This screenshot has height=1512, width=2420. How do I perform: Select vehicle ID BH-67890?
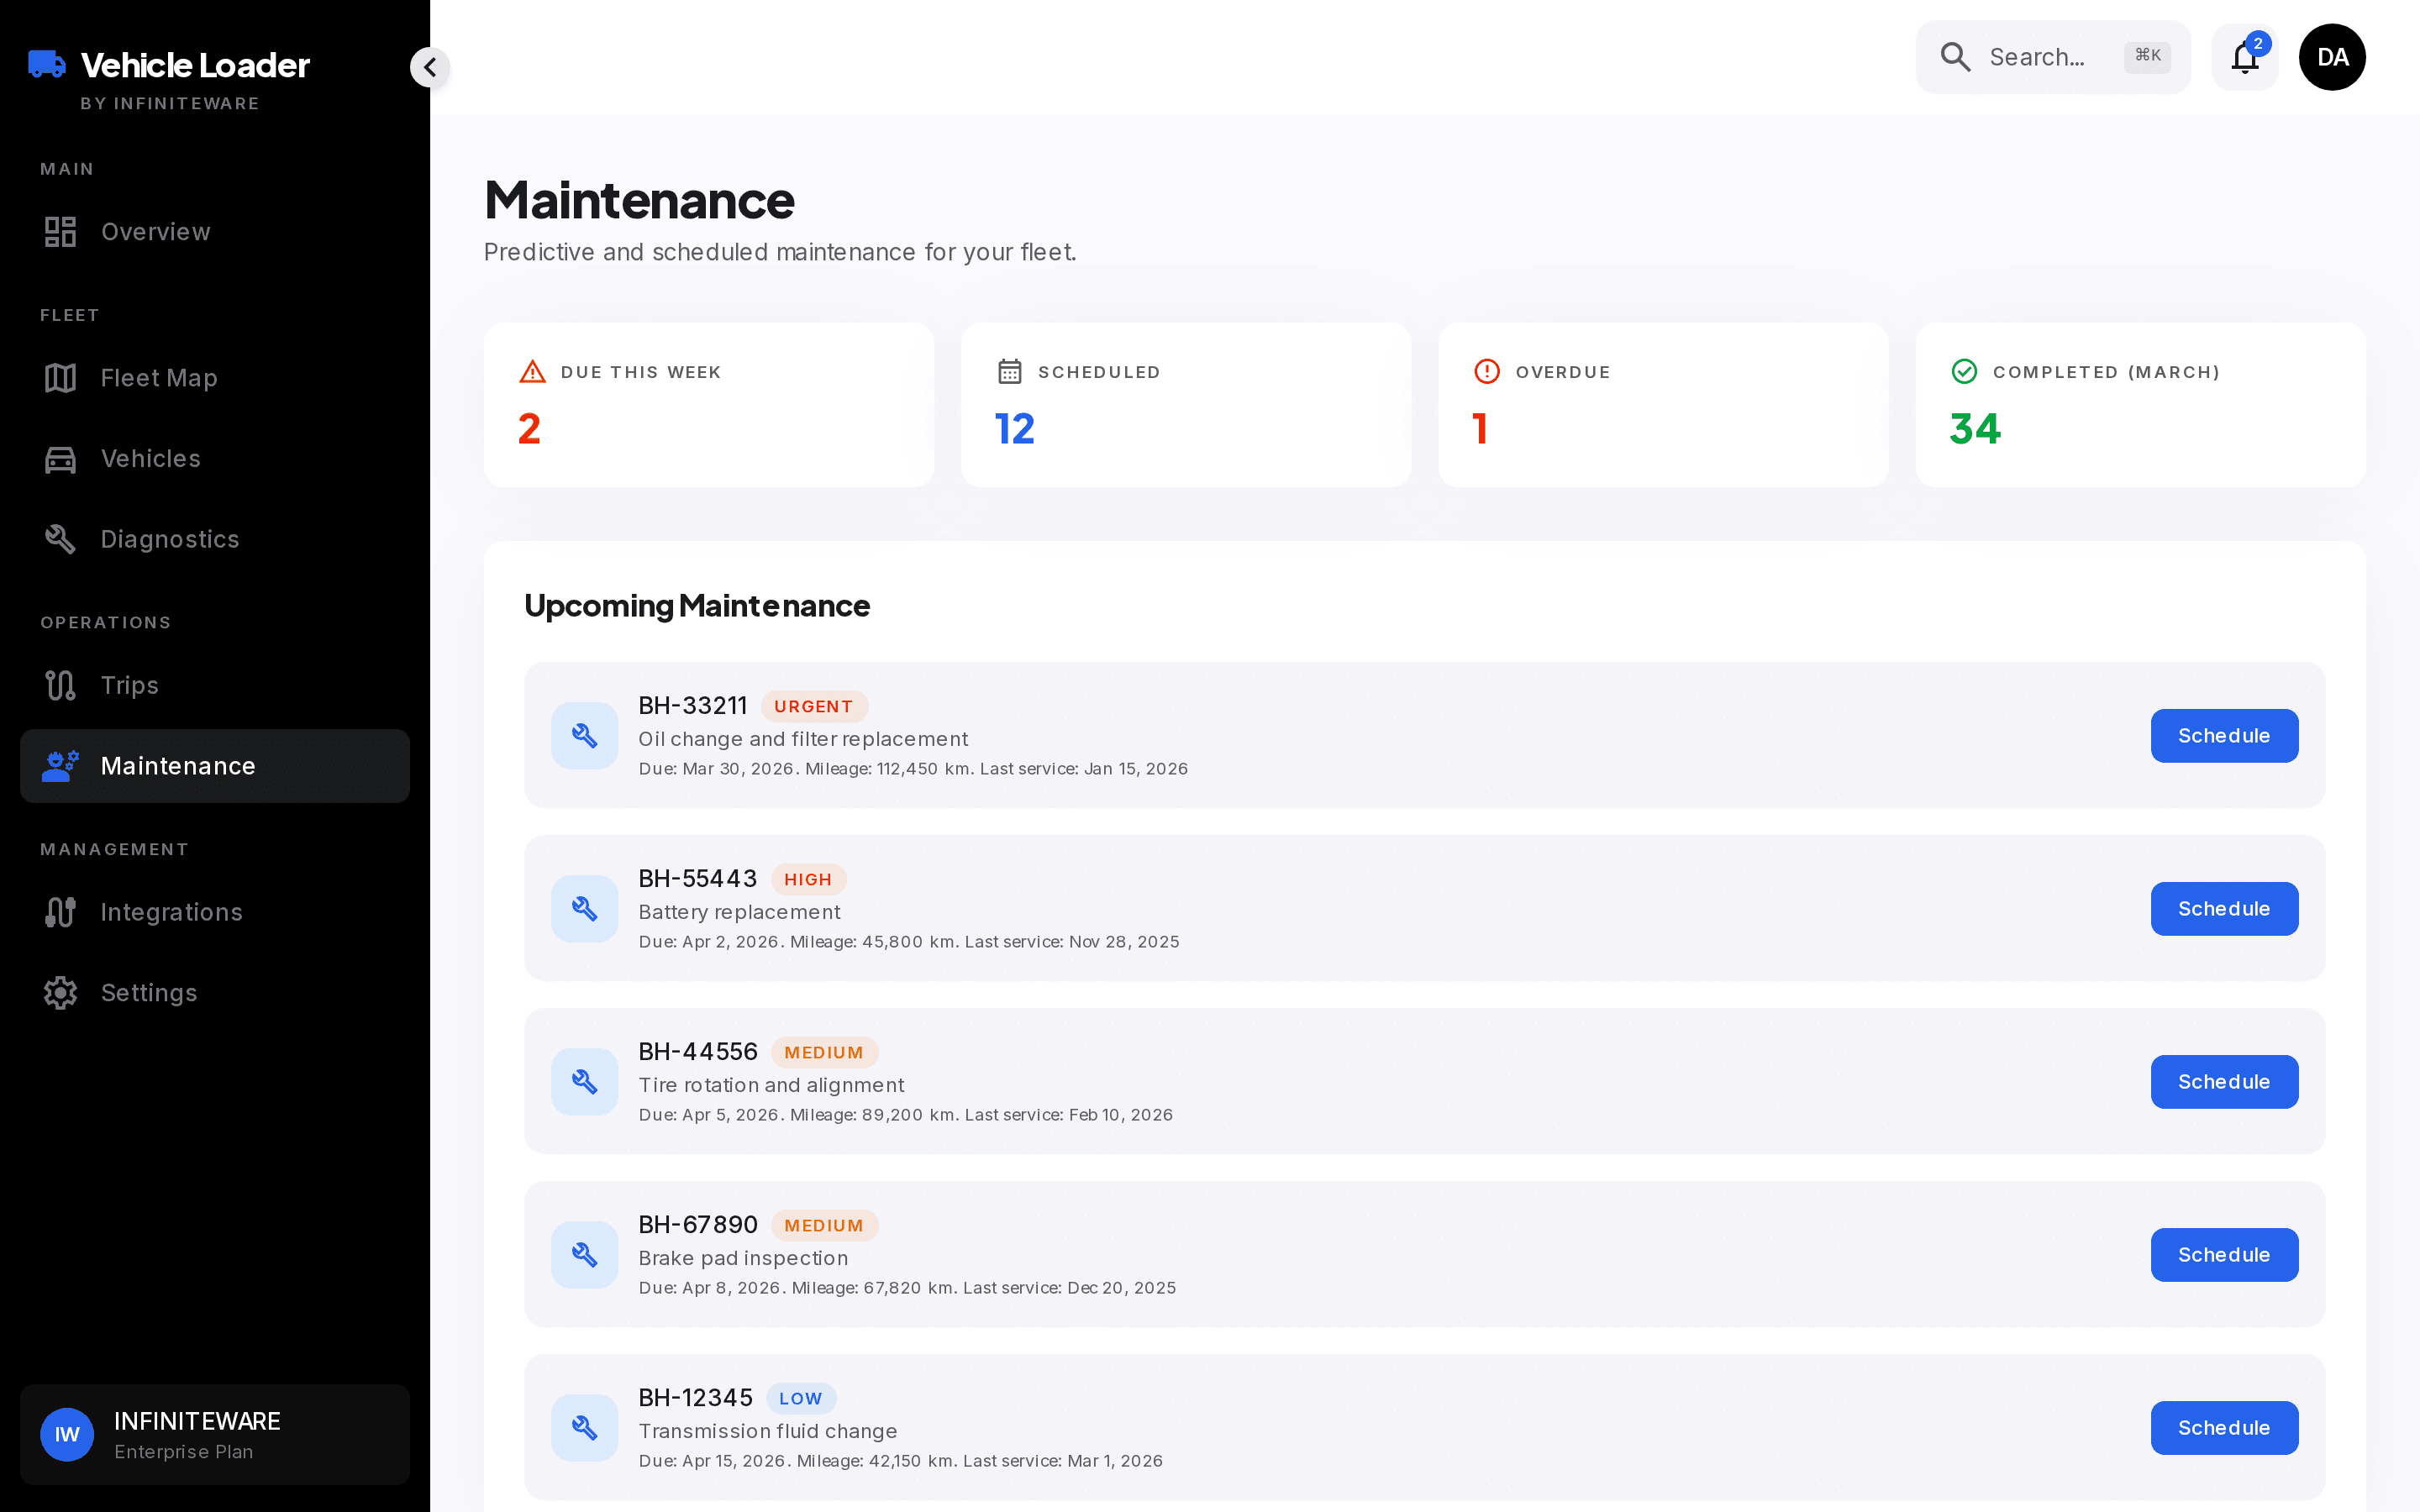click(x=698, y=1225)
